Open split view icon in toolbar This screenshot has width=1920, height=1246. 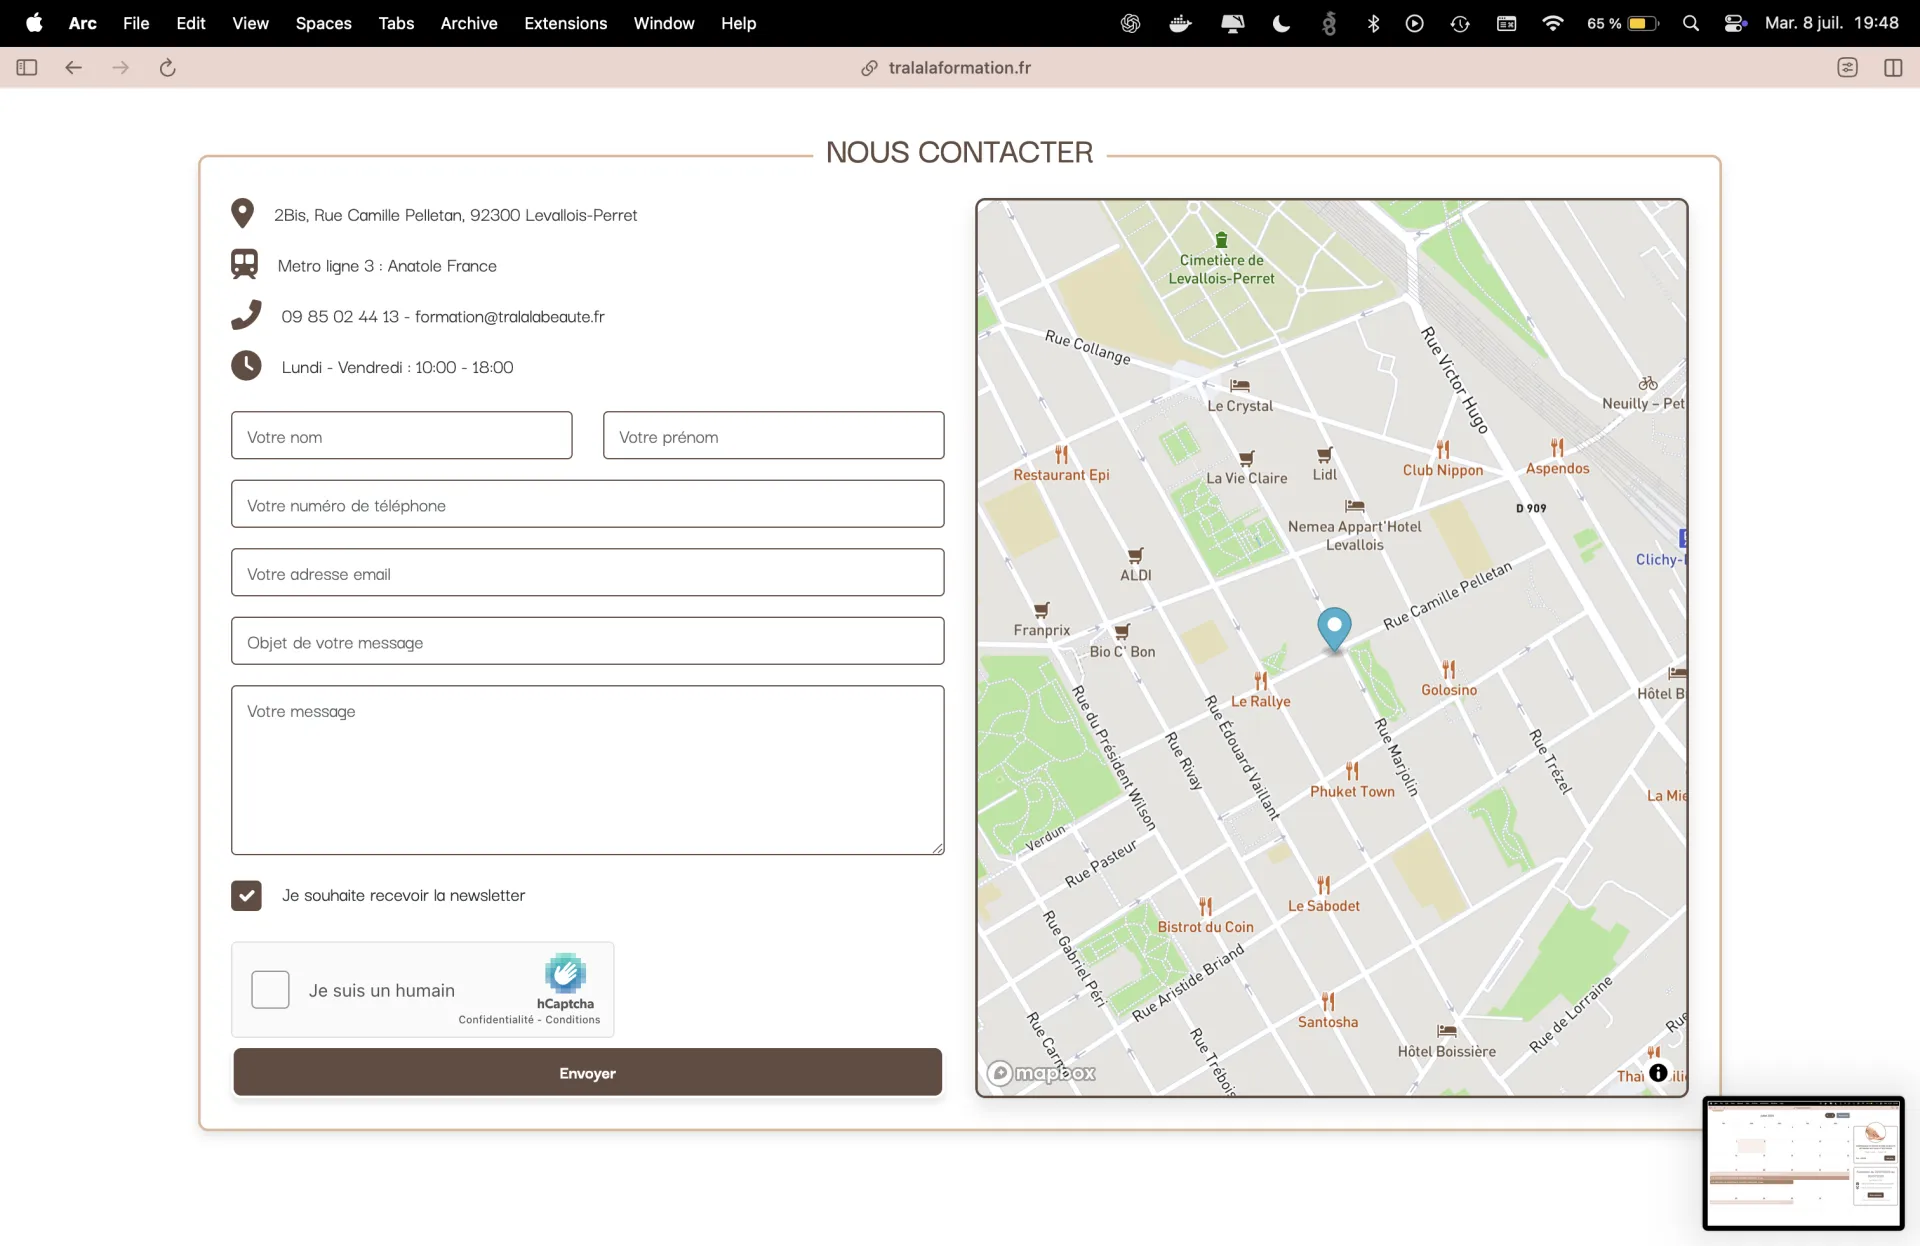pos(1893,67)
